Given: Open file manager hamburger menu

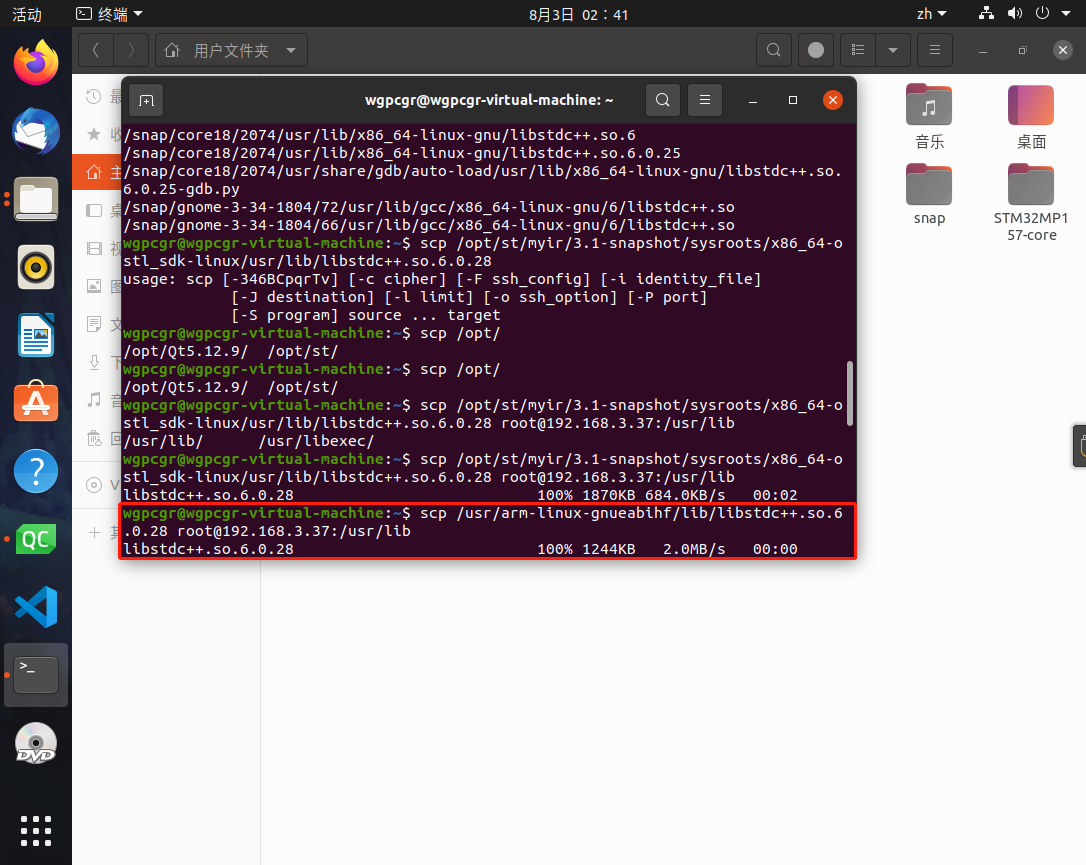Looking at the screenshot, I should click(935, 50).
